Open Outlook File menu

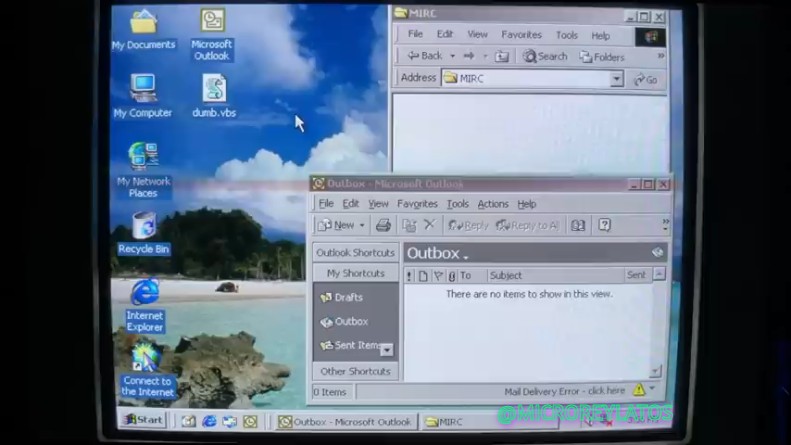(326, 203)
